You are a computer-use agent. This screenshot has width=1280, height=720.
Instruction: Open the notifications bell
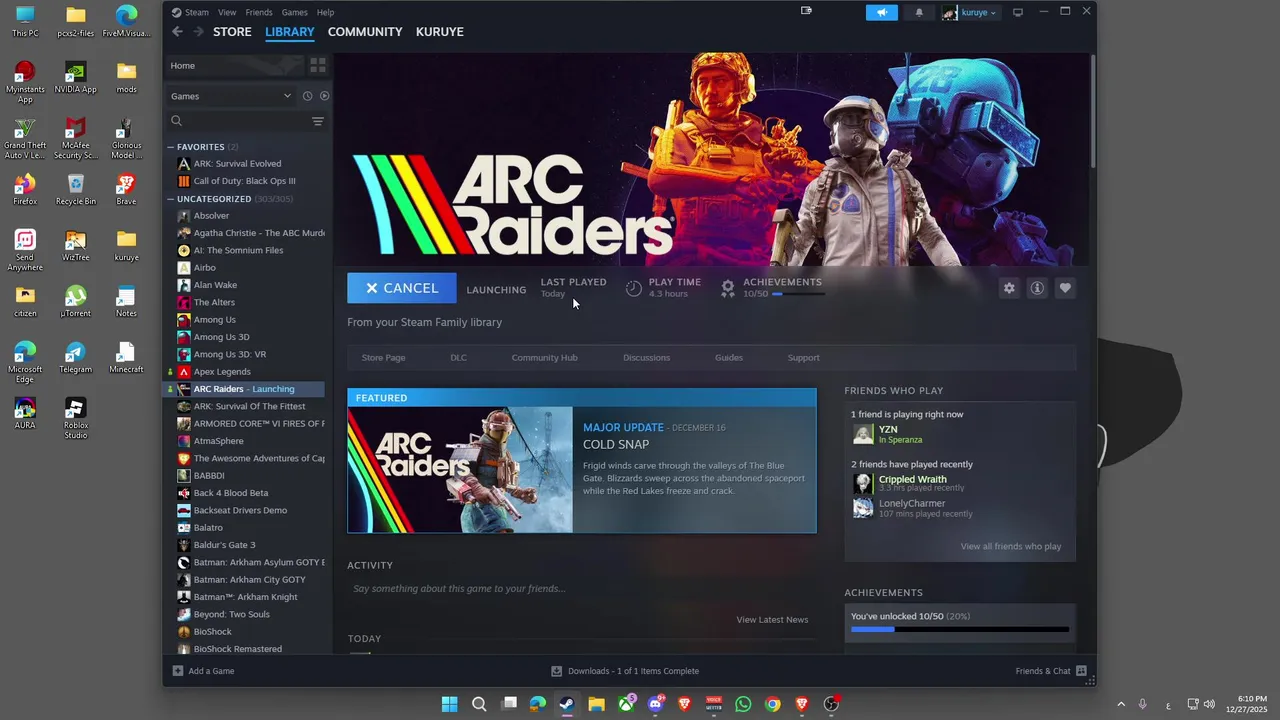click(919, 12)
